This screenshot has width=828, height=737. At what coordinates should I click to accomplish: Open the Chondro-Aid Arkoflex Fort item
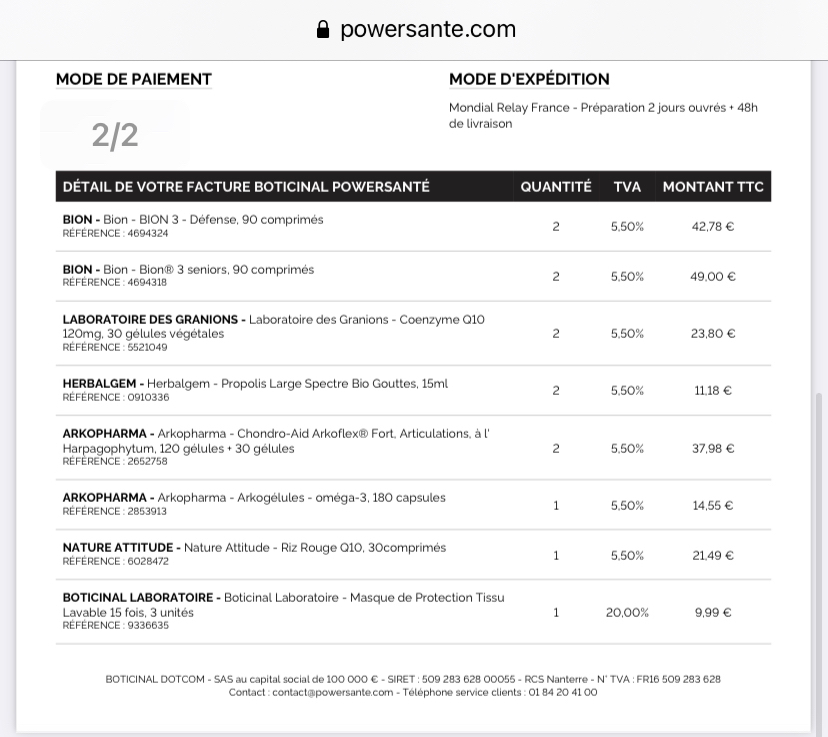pos(275,446)
